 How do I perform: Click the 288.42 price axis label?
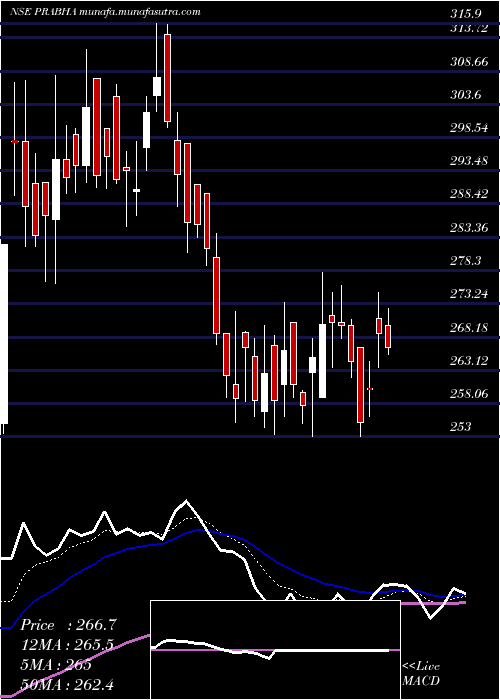tap(469, 195)
